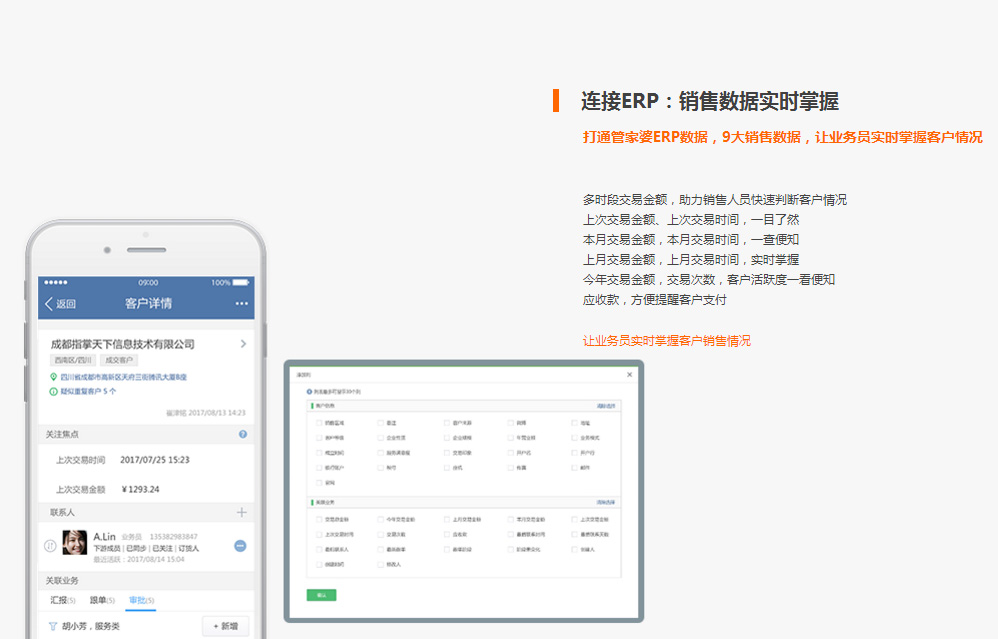This screenshot has width=998, height=639.
Task: Tap the 新增 button
Action: 225,626
